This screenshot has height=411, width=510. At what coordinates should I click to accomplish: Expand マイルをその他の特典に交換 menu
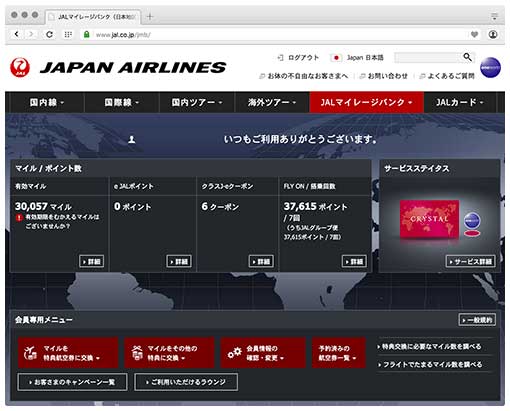tap(169, 352)
